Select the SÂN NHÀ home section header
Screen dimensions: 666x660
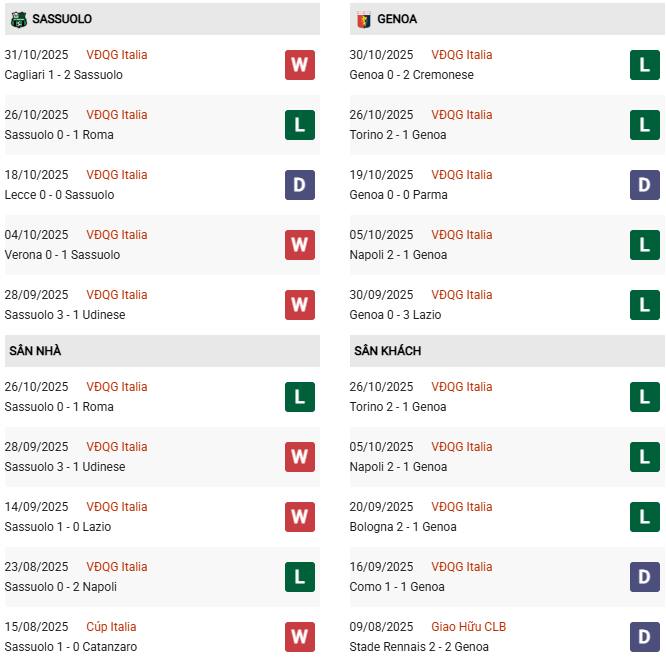coord(35,351)
